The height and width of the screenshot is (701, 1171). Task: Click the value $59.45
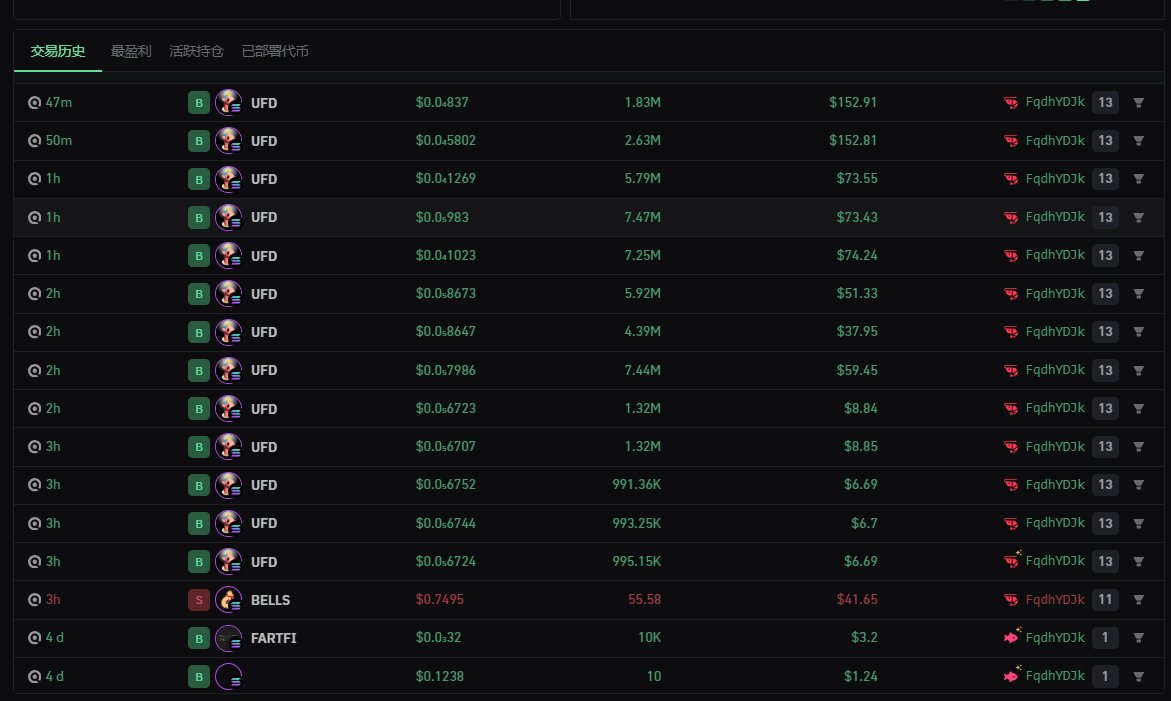click(x=857, y=370)
